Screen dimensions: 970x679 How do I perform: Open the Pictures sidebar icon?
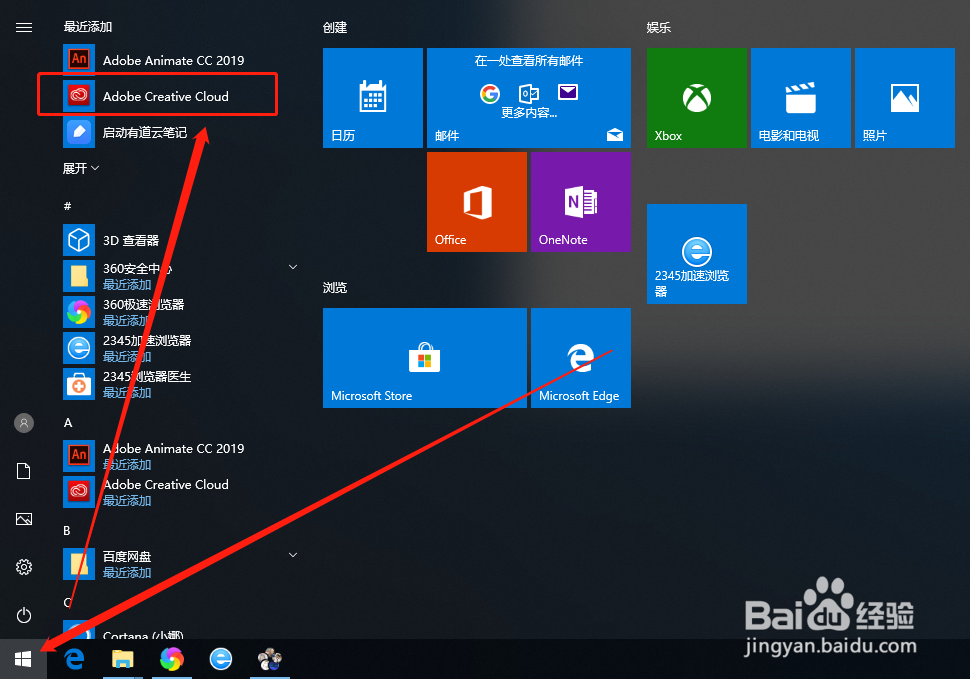[24, 519]
